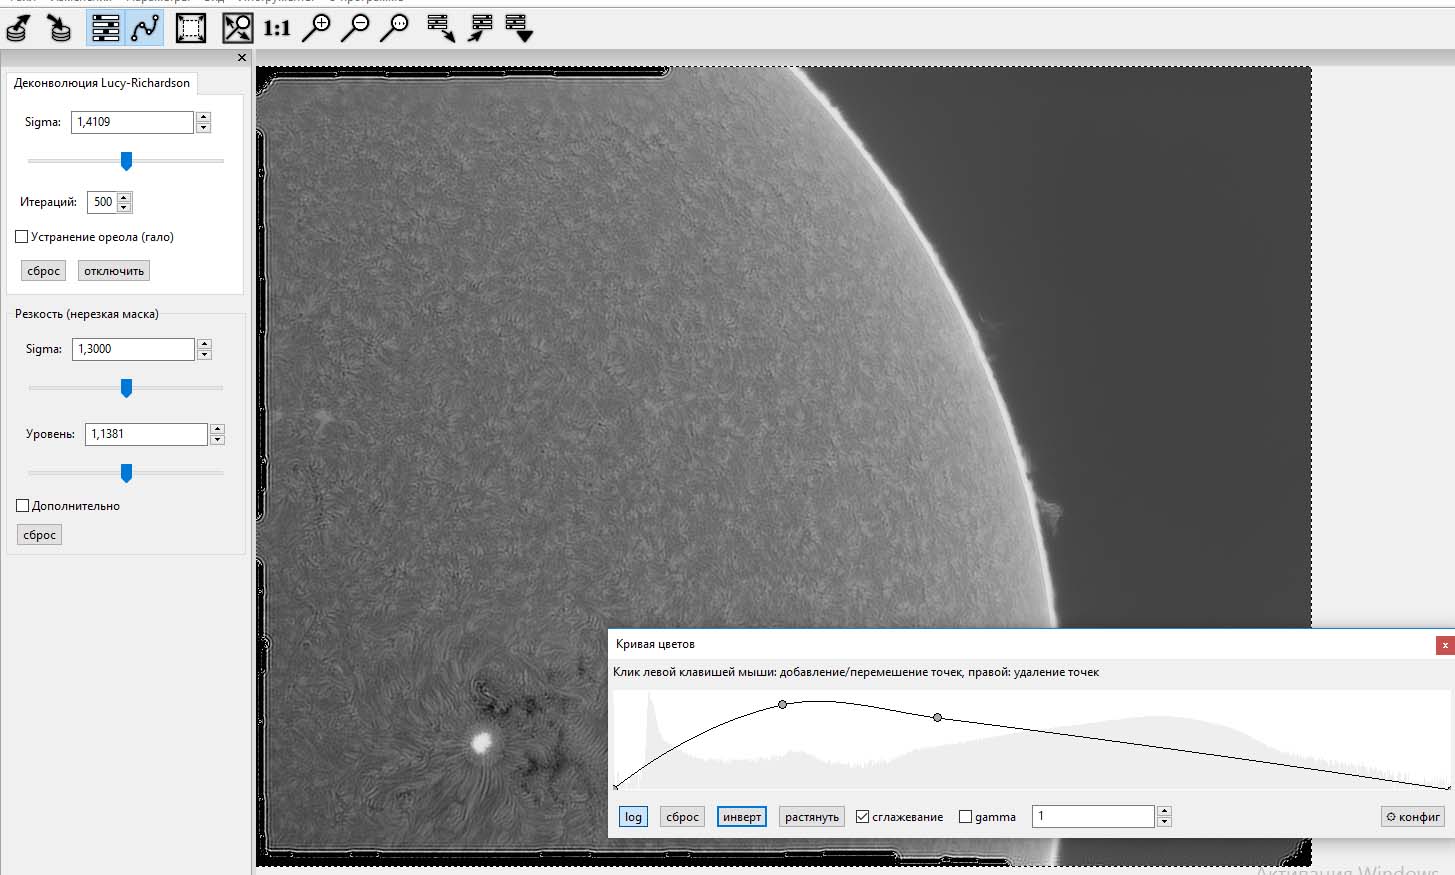Click the tone curve сброс button
This screenshot has width=1455, height=875.
pyautogui.click(x=683, y=817)
